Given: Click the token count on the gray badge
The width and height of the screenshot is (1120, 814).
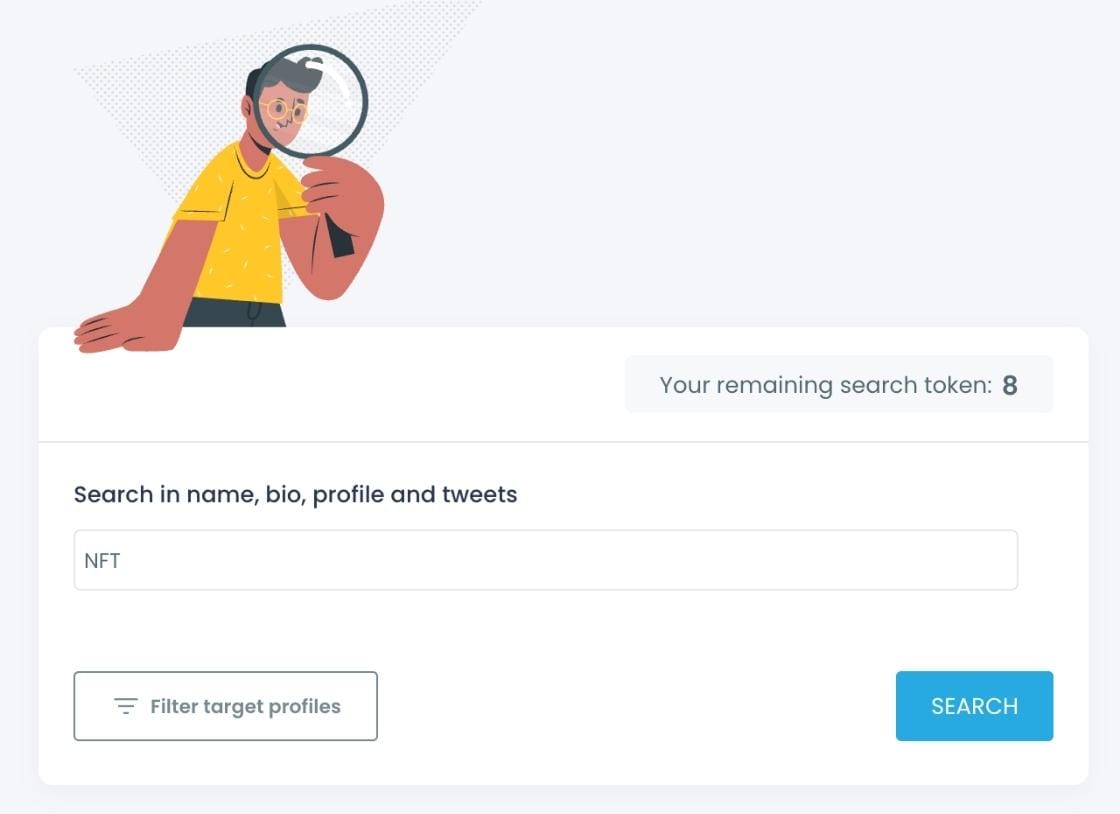Looking at the screenshot, I should tap(1010, 384).
